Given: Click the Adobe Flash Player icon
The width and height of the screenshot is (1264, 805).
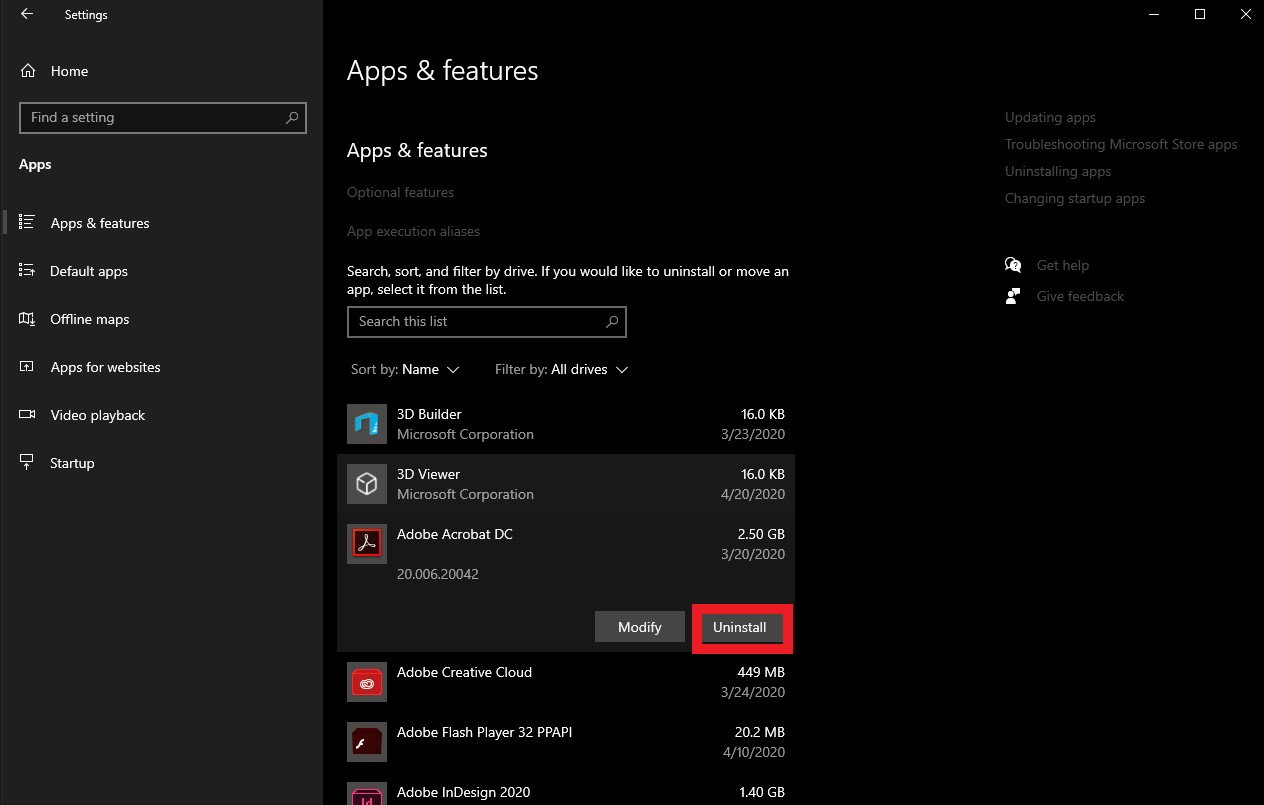Looking at the screenshot, I should [x=367, y=742].
